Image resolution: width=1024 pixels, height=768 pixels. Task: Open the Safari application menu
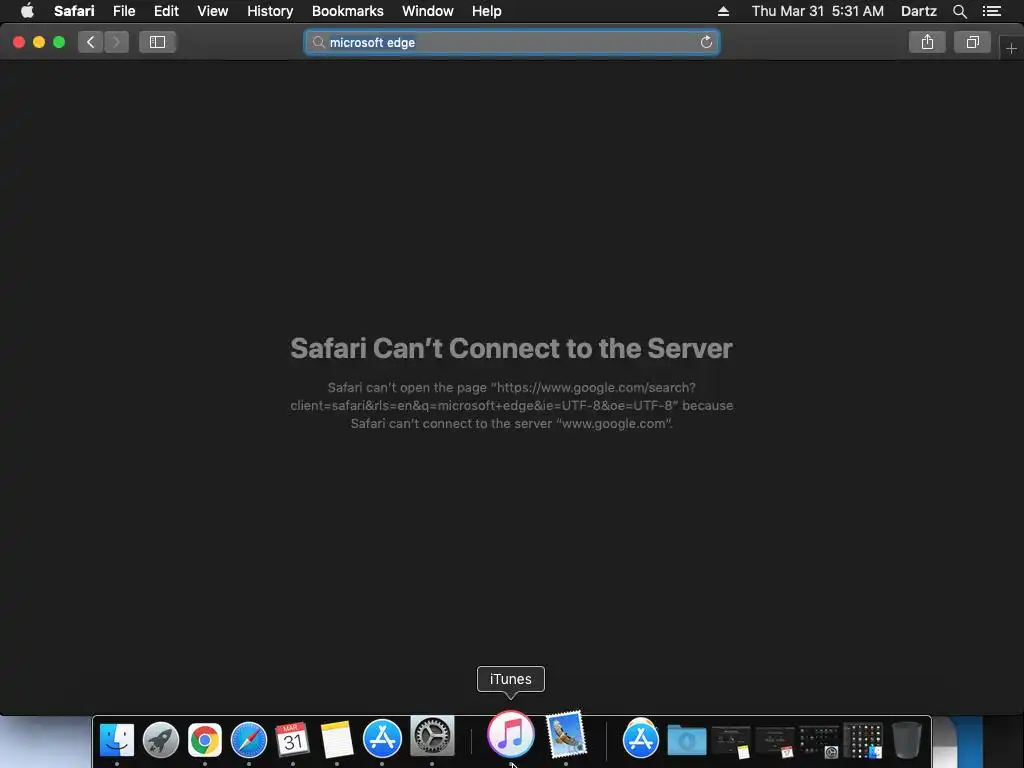click(74, 11)
